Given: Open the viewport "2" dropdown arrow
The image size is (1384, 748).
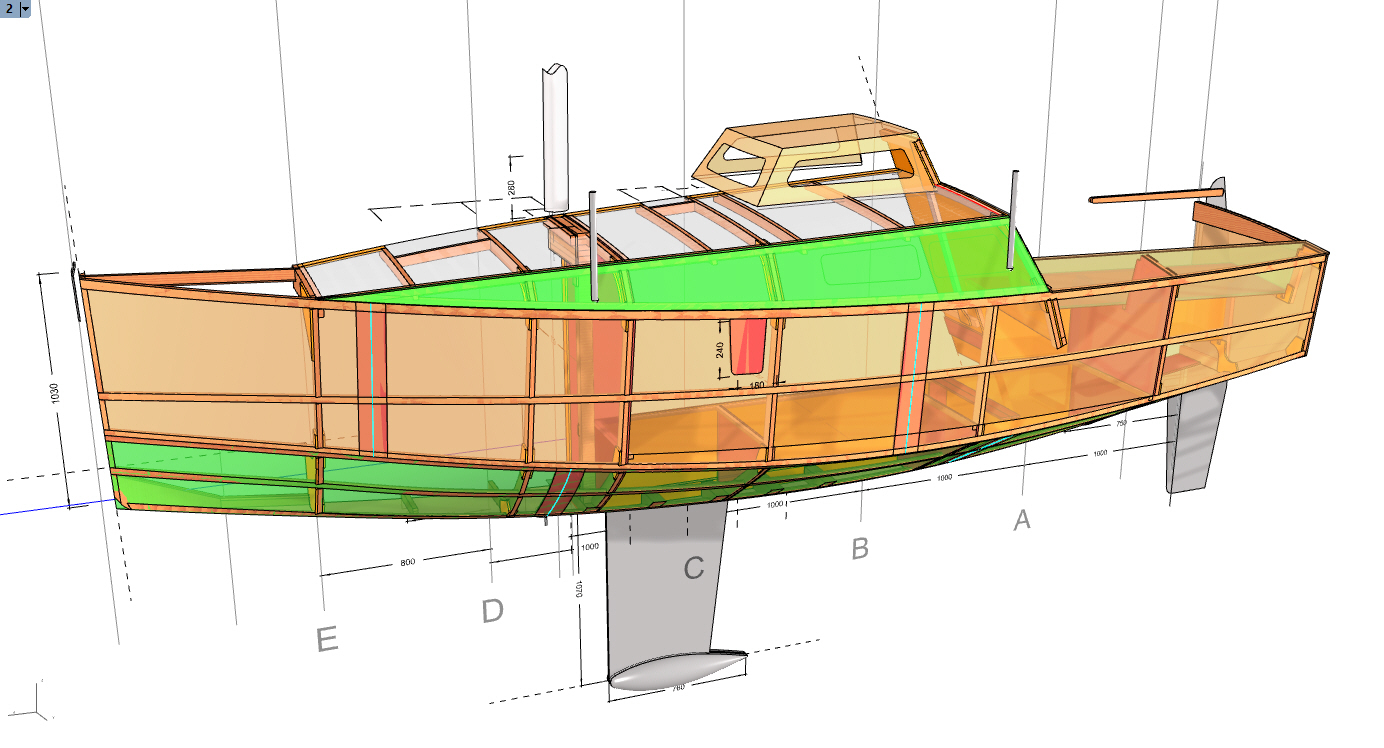Looking at the screenshot, I should point(24,8).
